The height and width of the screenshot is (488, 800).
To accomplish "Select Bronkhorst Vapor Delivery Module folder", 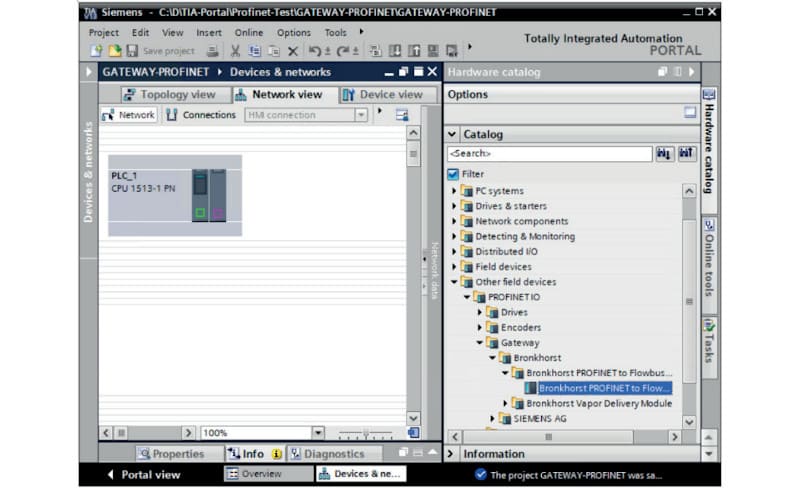I will 600,403.
